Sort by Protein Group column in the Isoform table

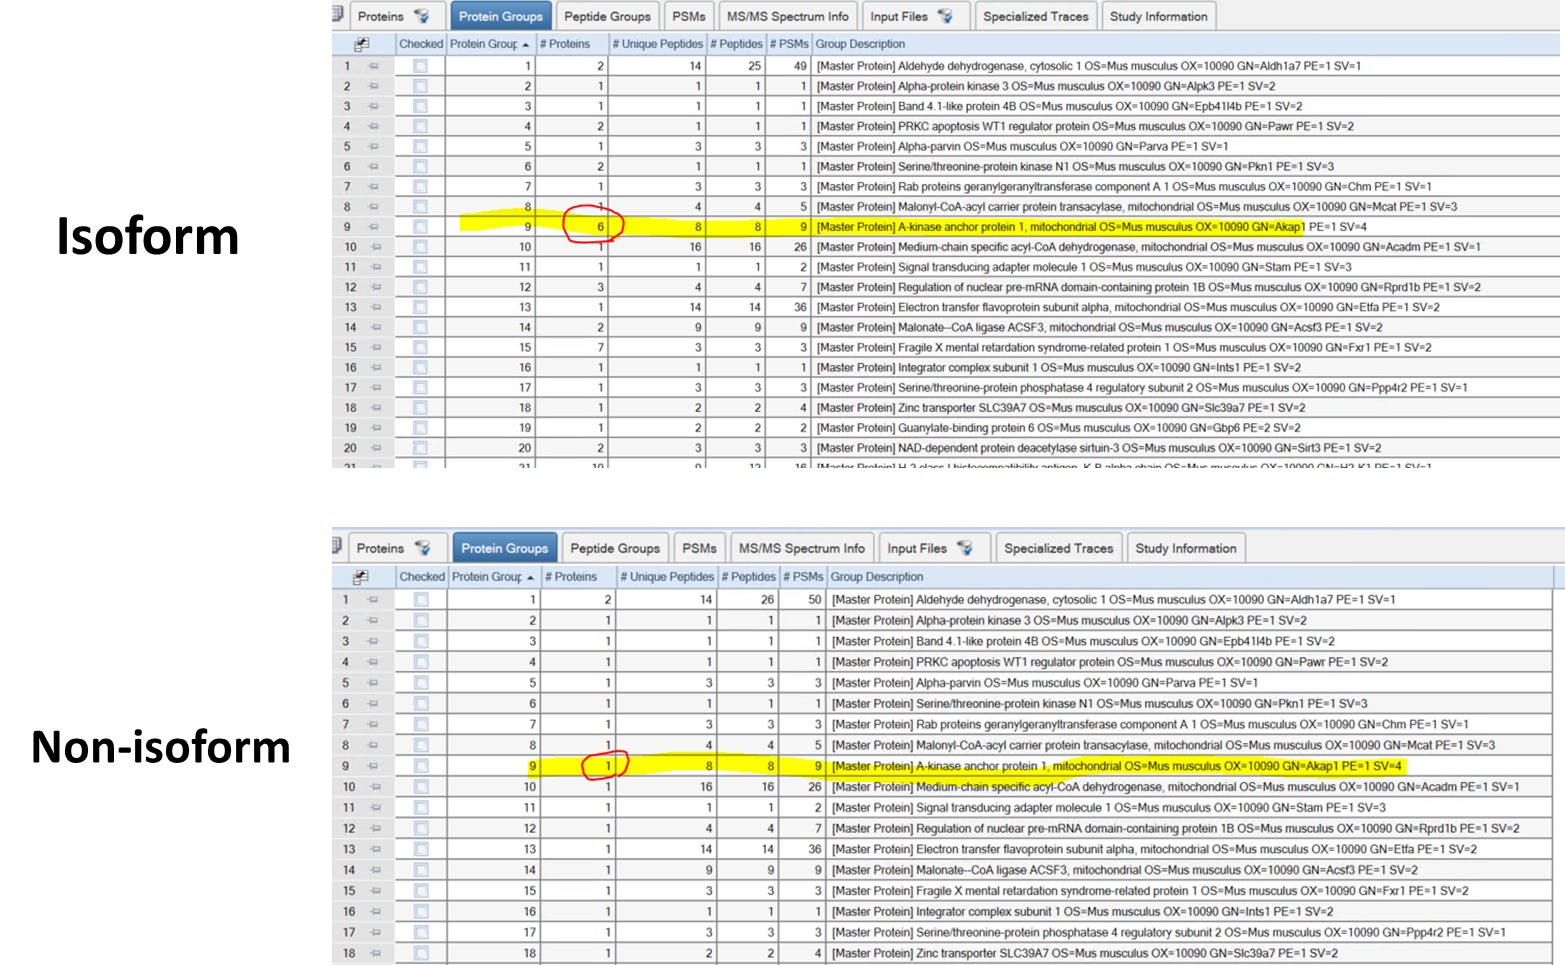coord(490,44)
